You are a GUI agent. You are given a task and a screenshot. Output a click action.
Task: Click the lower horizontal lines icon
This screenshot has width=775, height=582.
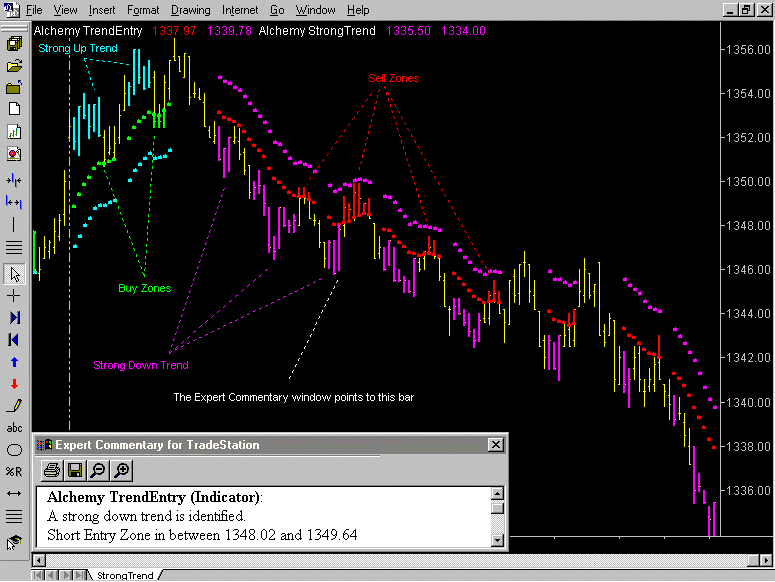click(x=14, y=517)
